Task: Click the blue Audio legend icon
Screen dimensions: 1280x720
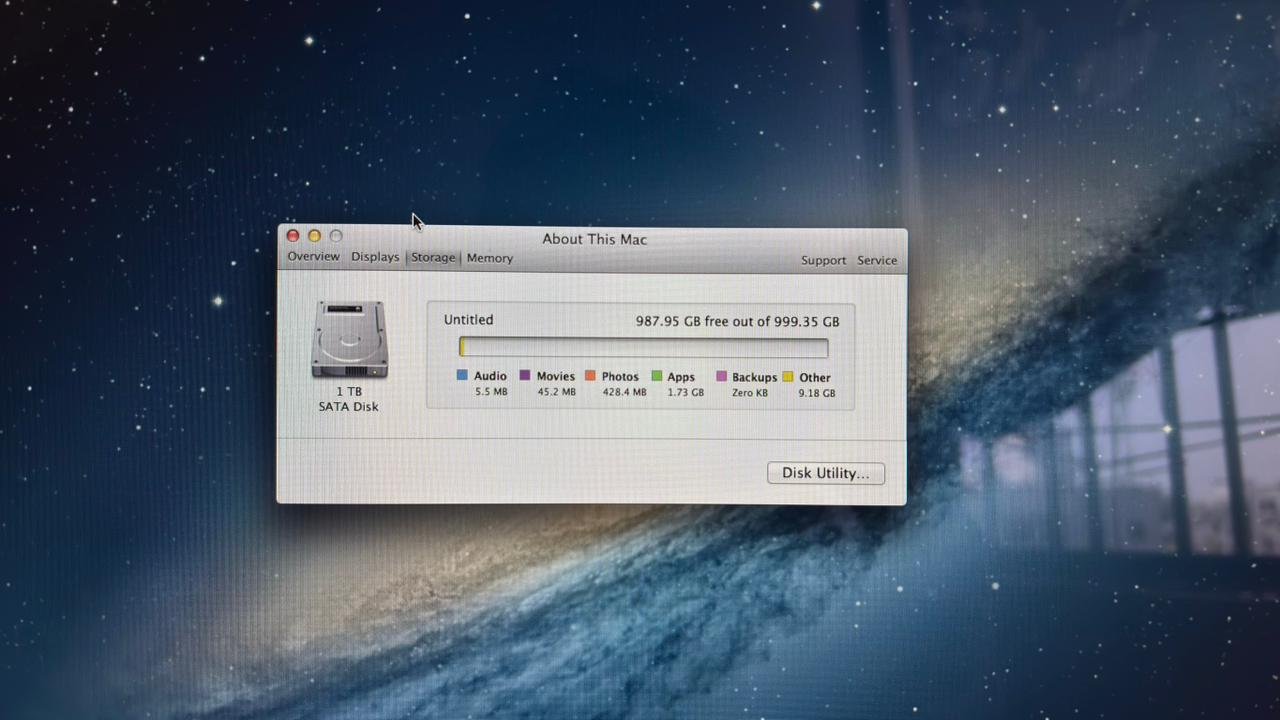Action: pyautogui.click(x=461, y=375)
